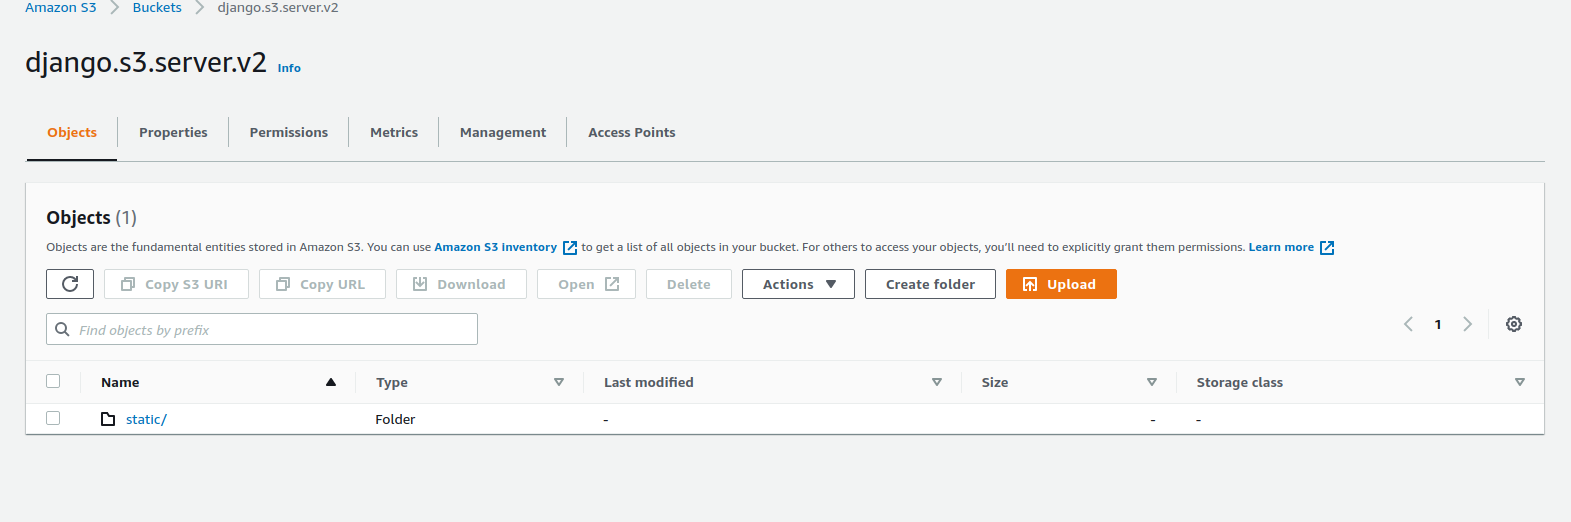Open the Buckets breadcrumb link
Image resolution: width=1571 pixels, height=522 pixels.
click(157, 7)
